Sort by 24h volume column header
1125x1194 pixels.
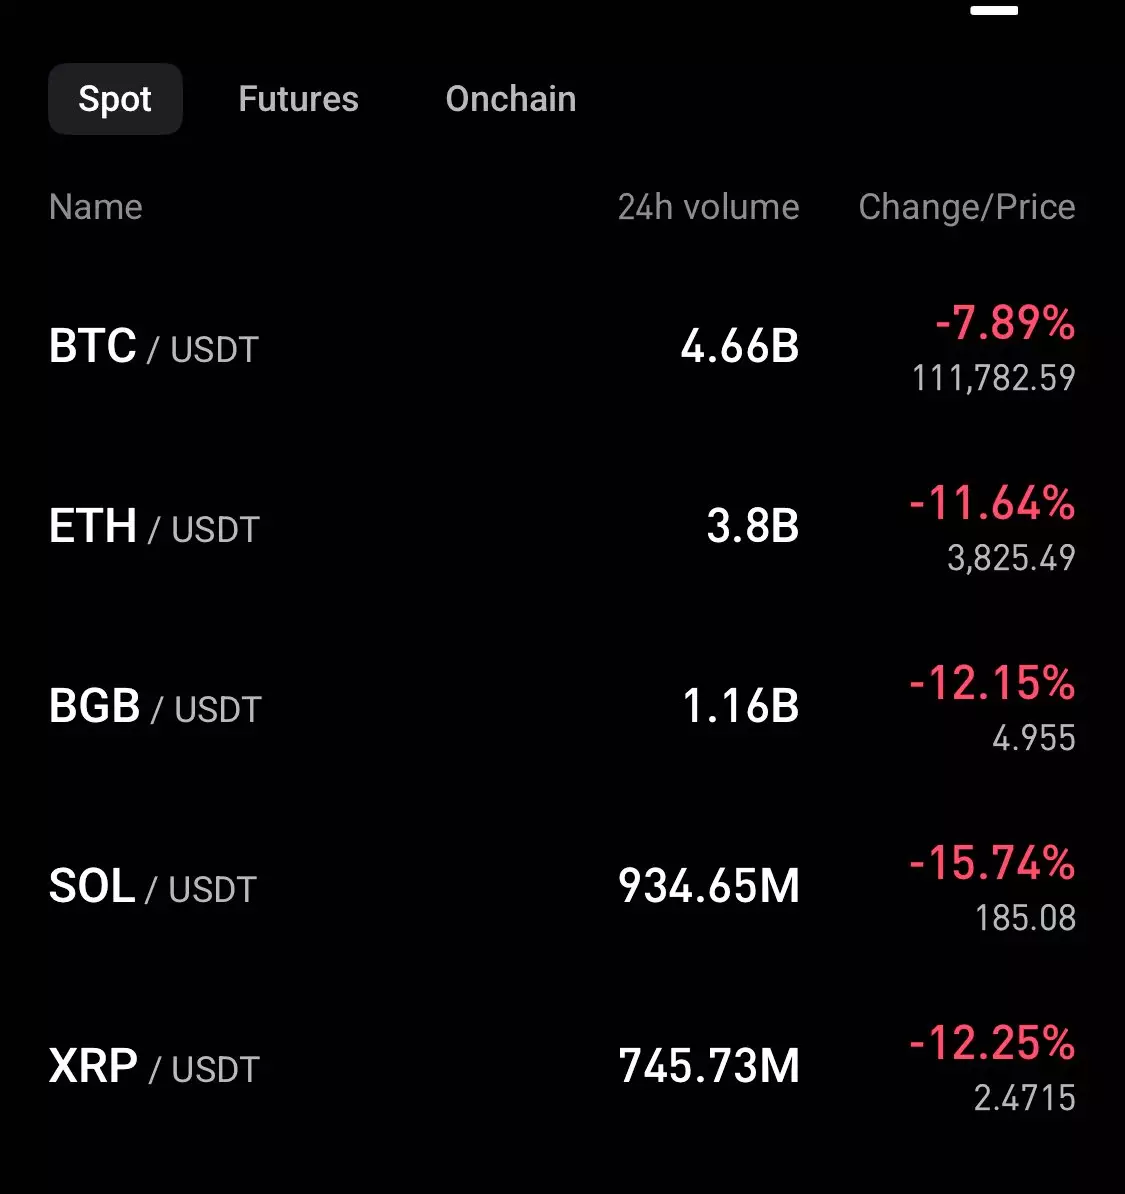click(708, 207)
